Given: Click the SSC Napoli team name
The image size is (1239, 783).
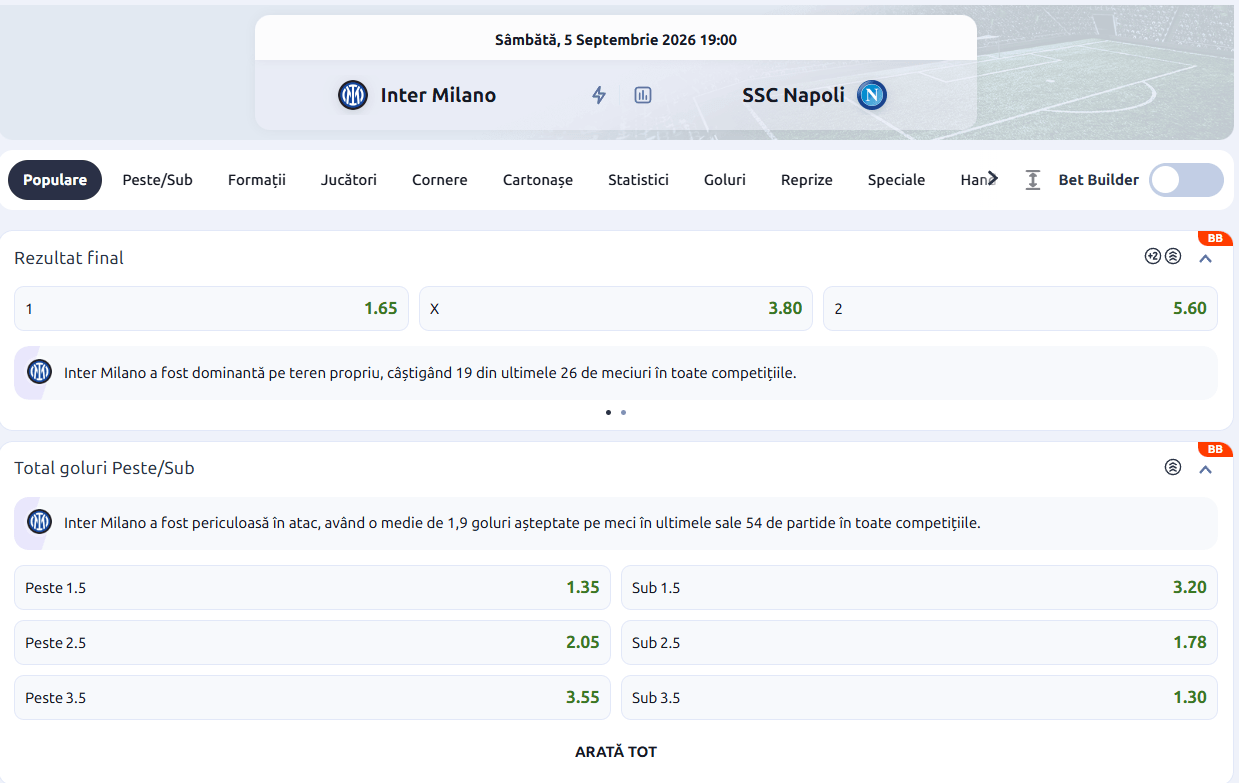Looking at the screenshot, I should point(793,95).
